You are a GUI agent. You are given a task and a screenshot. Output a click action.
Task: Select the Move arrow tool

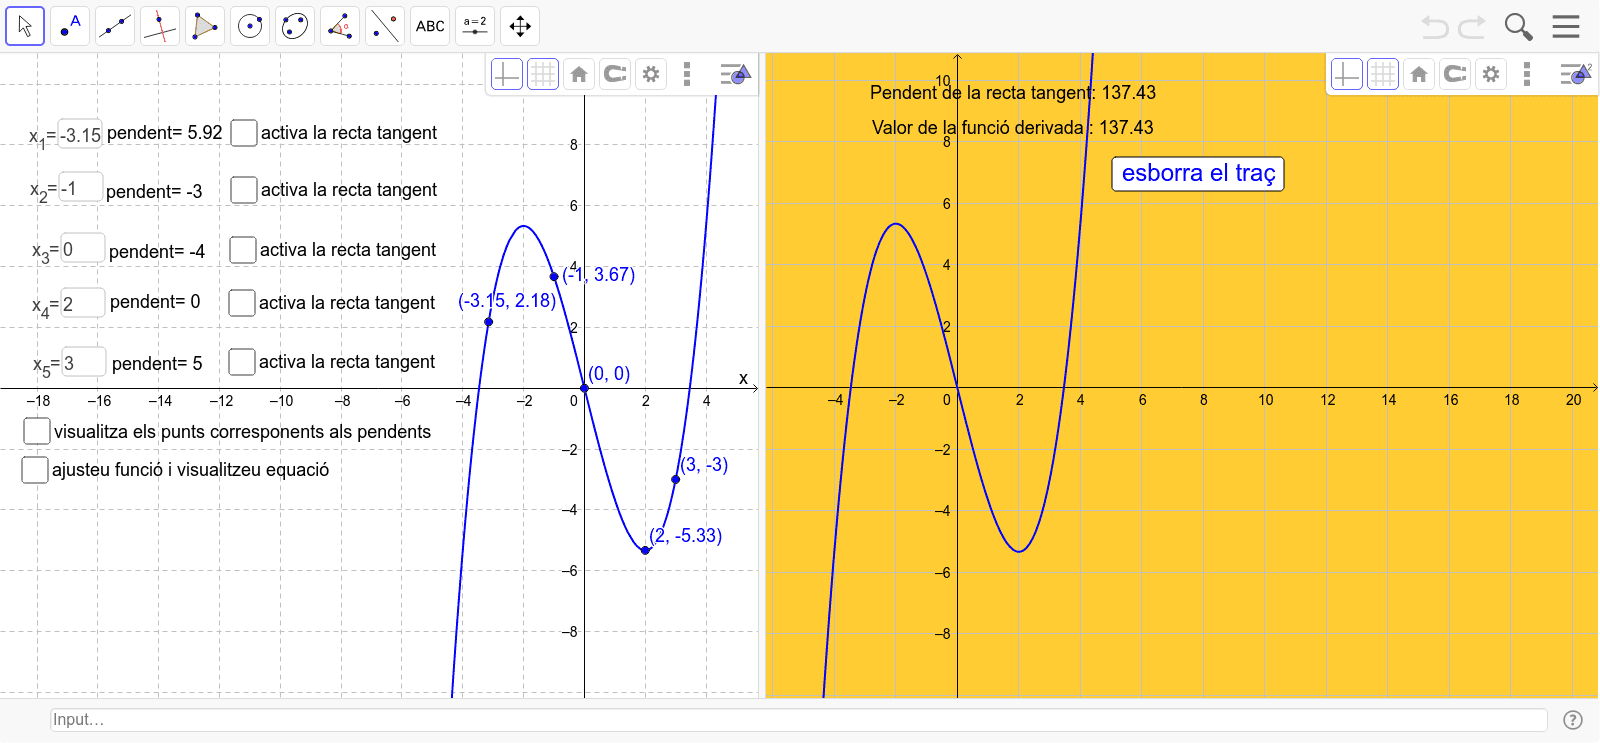[x=25, y=26]
